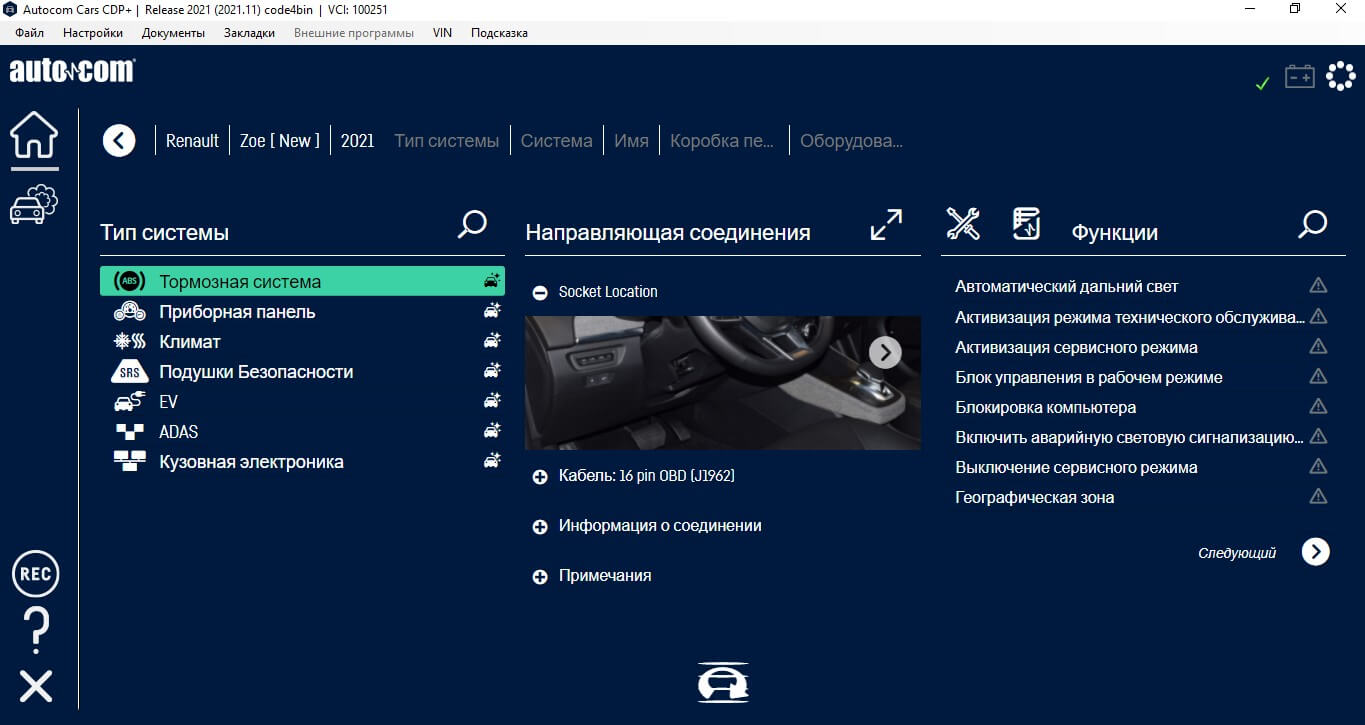The width and height of the screenshot is (1365, 725).
Task: Select Приборная панель system type
Action: 302,312
